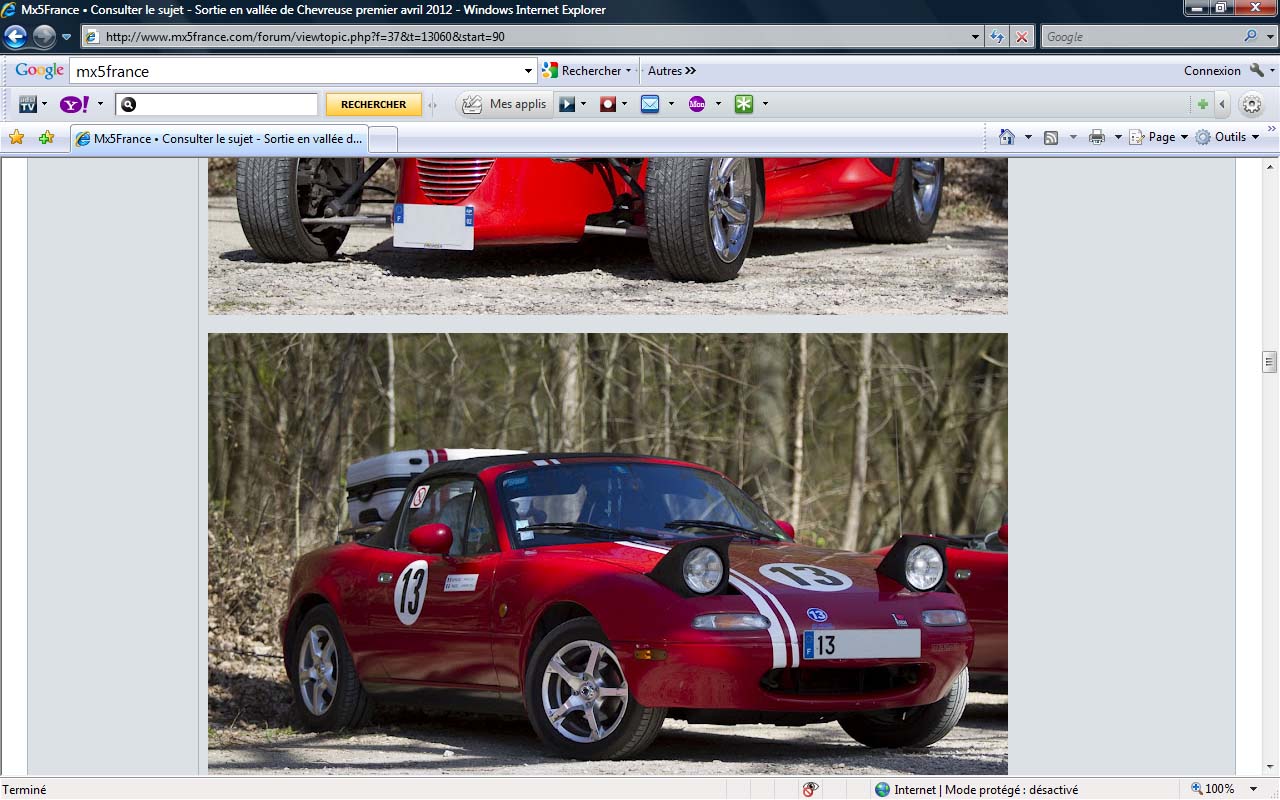
Task: Click the Google toolbar Rechercher button
Action: (587, 71)
